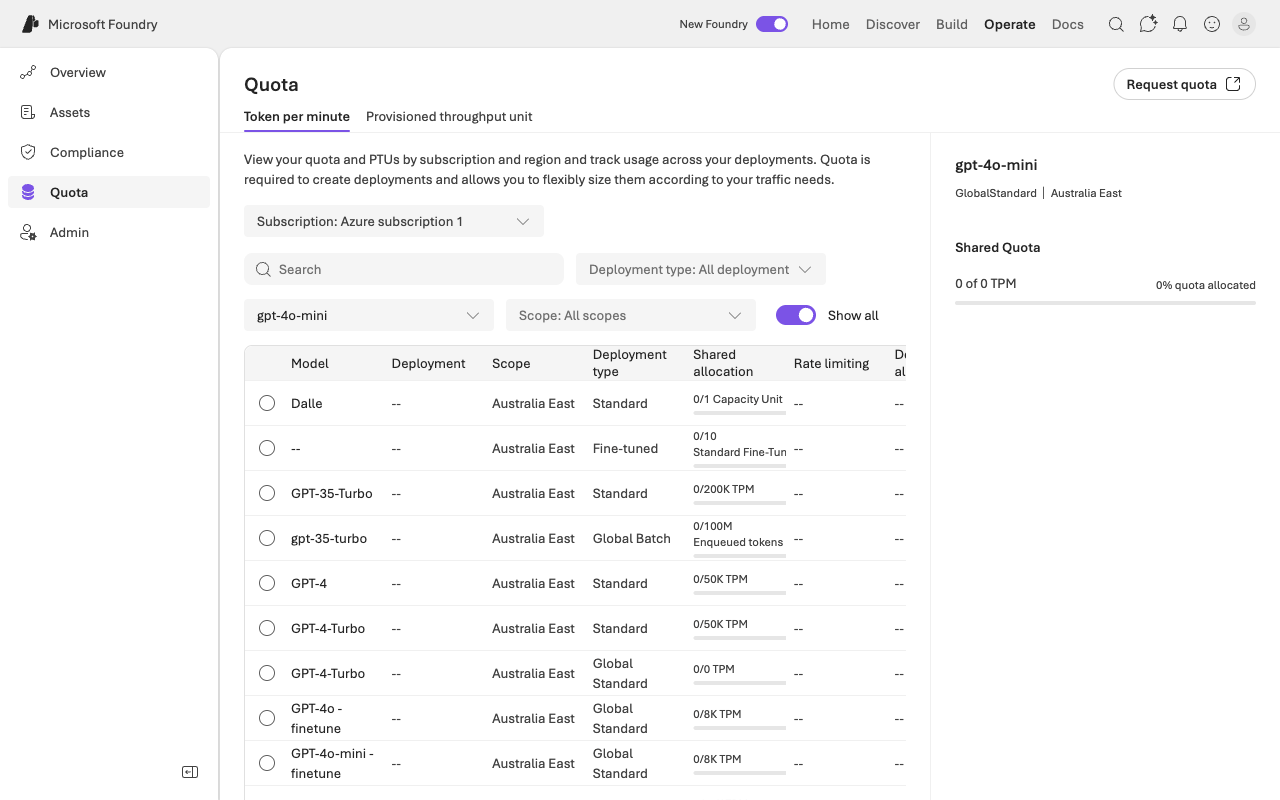Go to Home in top navigation

click(831, 24)
